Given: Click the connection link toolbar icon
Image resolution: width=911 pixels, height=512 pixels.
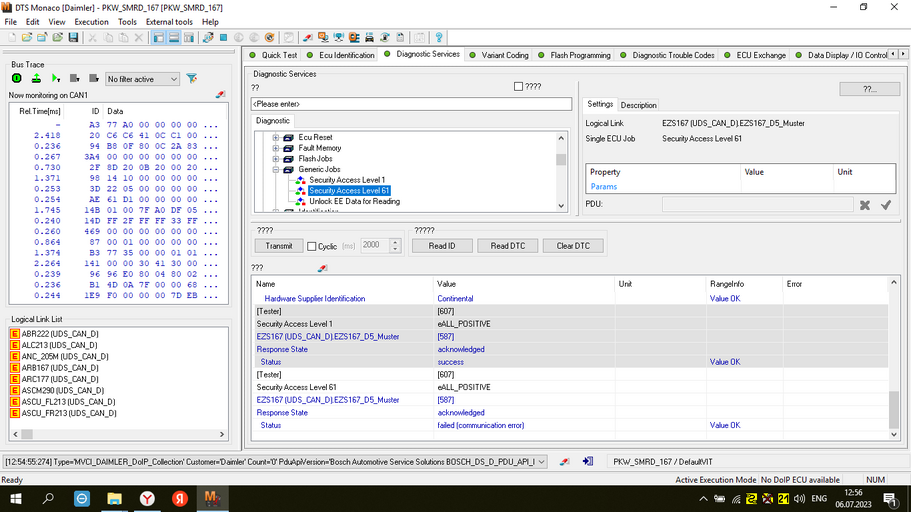Looking at the screenshot, I should (208, 38).
